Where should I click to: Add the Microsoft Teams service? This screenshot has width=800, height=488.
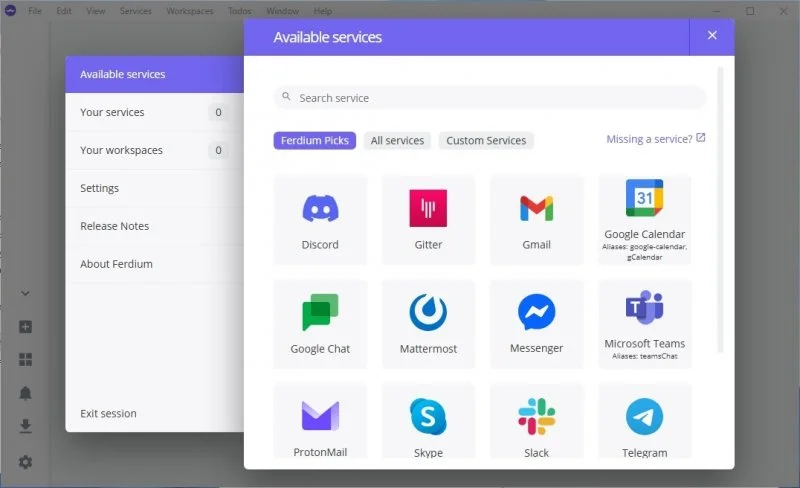(x=644, y=324)
